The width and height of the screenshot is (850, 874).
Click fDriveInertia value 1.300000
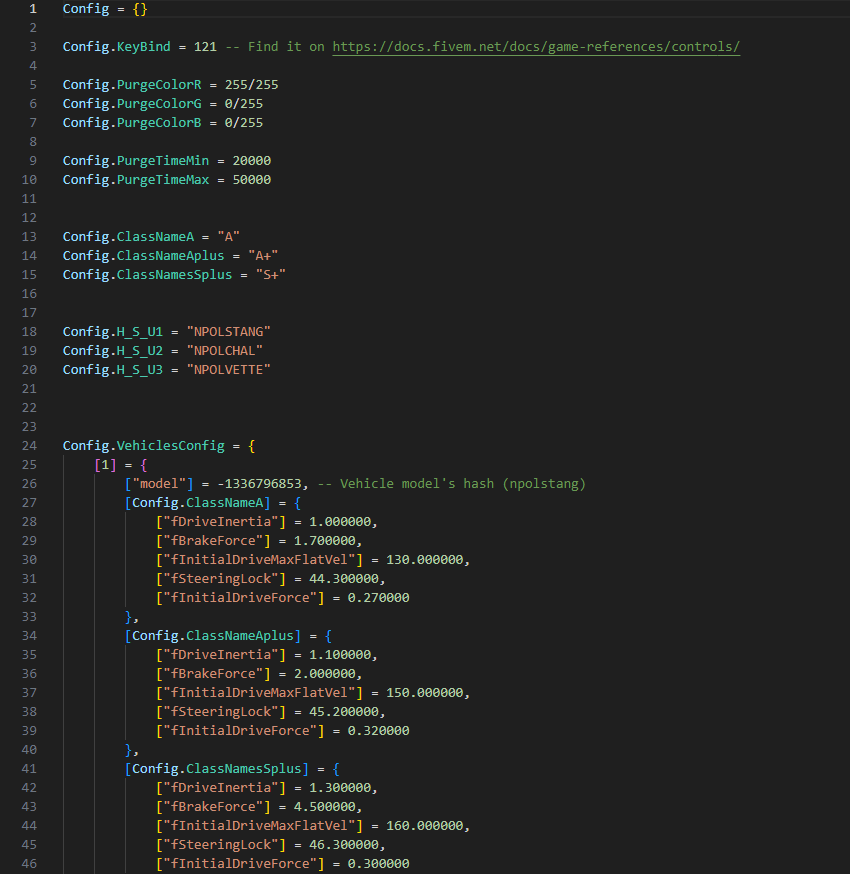(340, 788)
